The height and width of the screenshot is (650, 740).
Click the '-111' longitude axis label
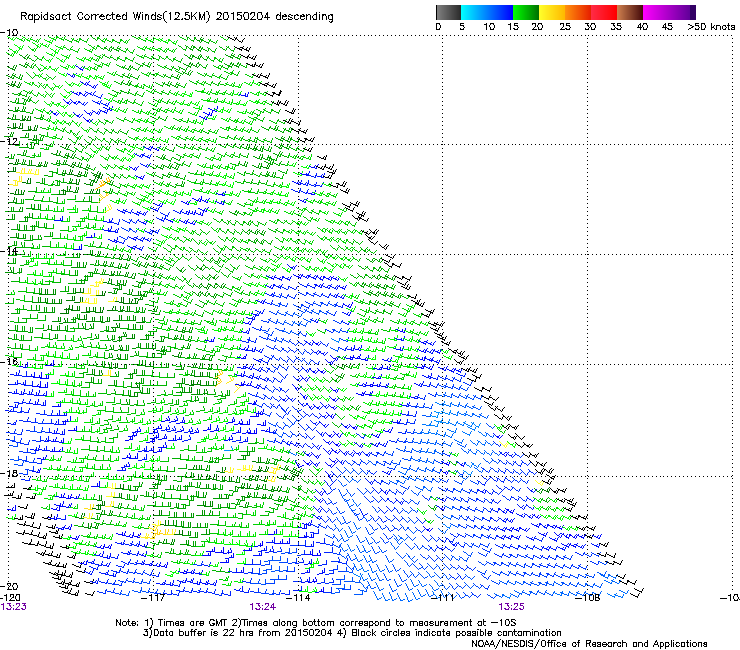click(442, 598)
